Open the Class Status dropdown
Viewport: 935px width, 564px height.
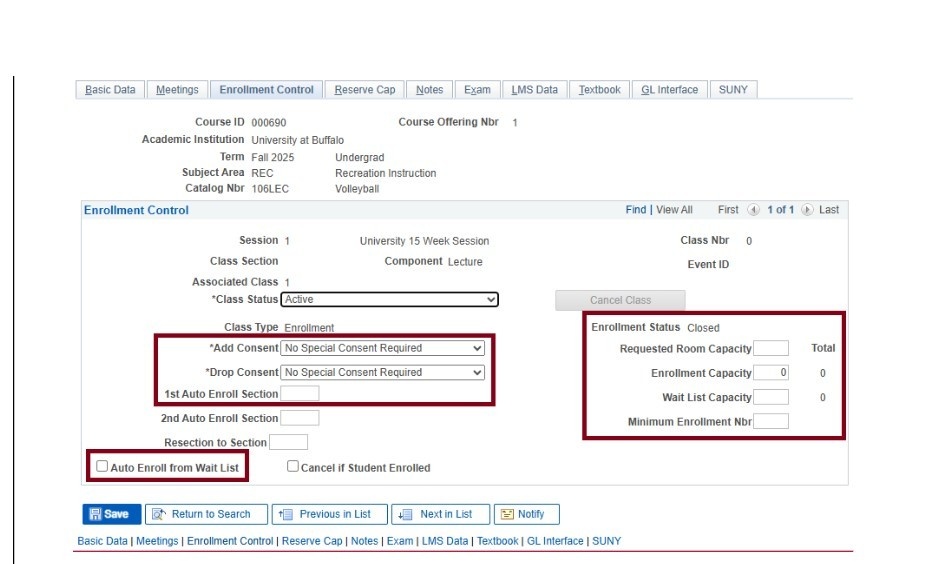click(389, 299)
